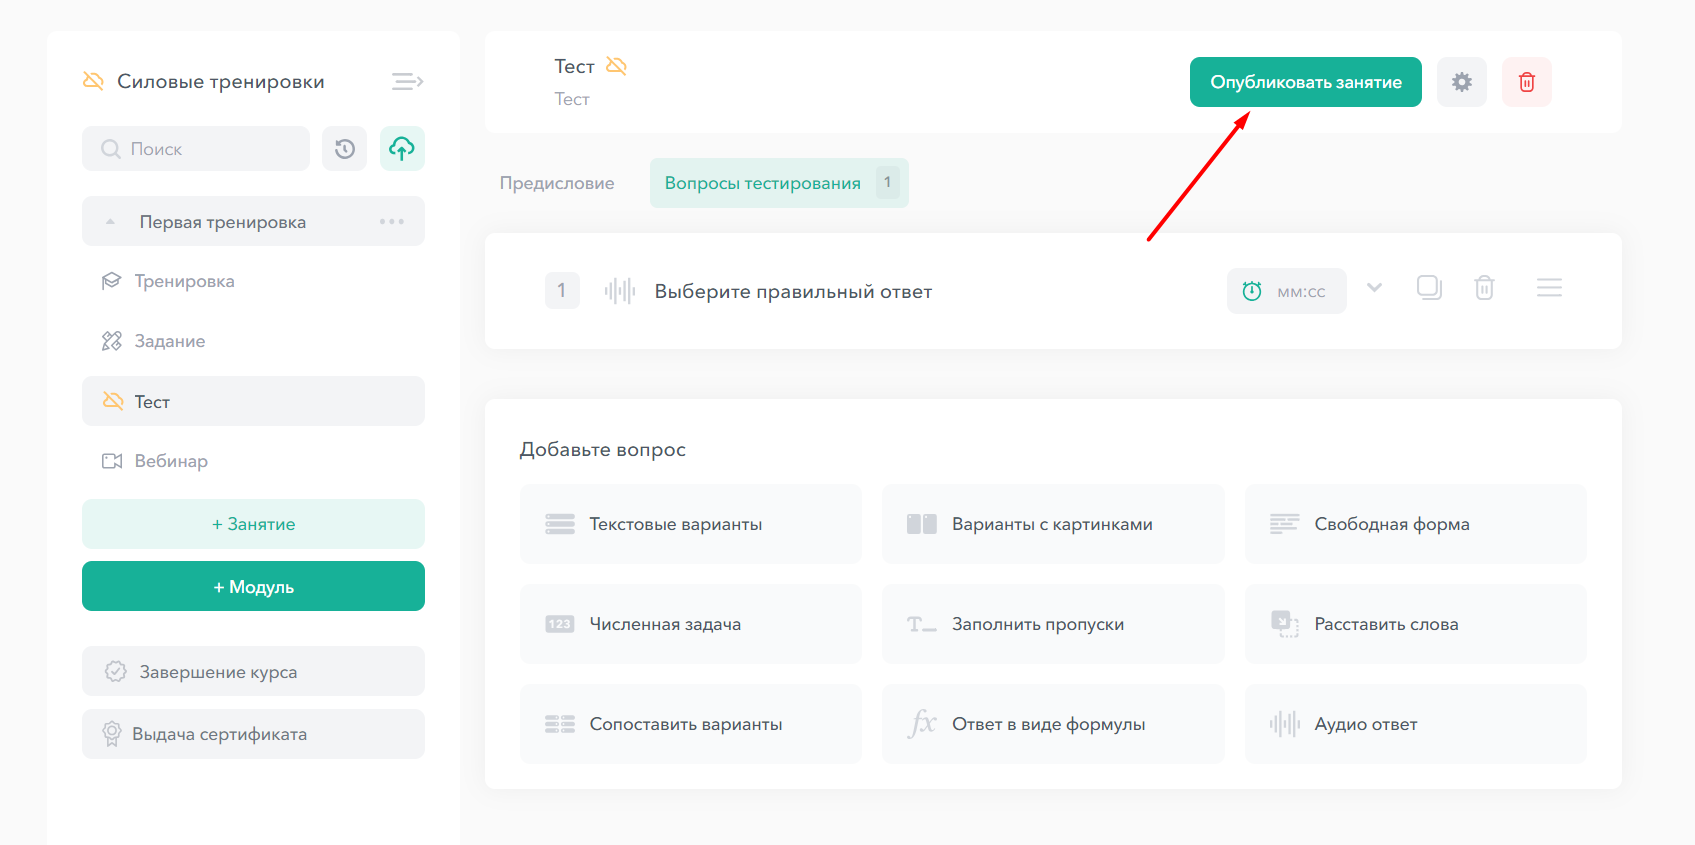The width and height of the screenshot is (1695, 845).
Task: Open Выдача сертификата settings
Action: tap(253, 734)
